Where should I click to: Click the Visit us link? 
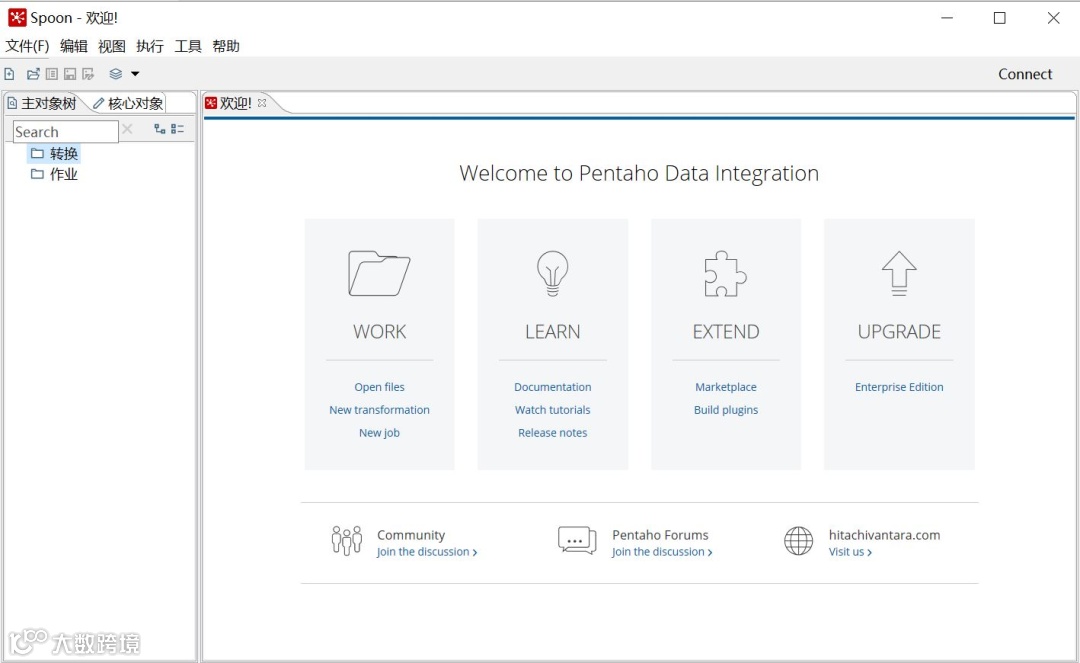850,551
